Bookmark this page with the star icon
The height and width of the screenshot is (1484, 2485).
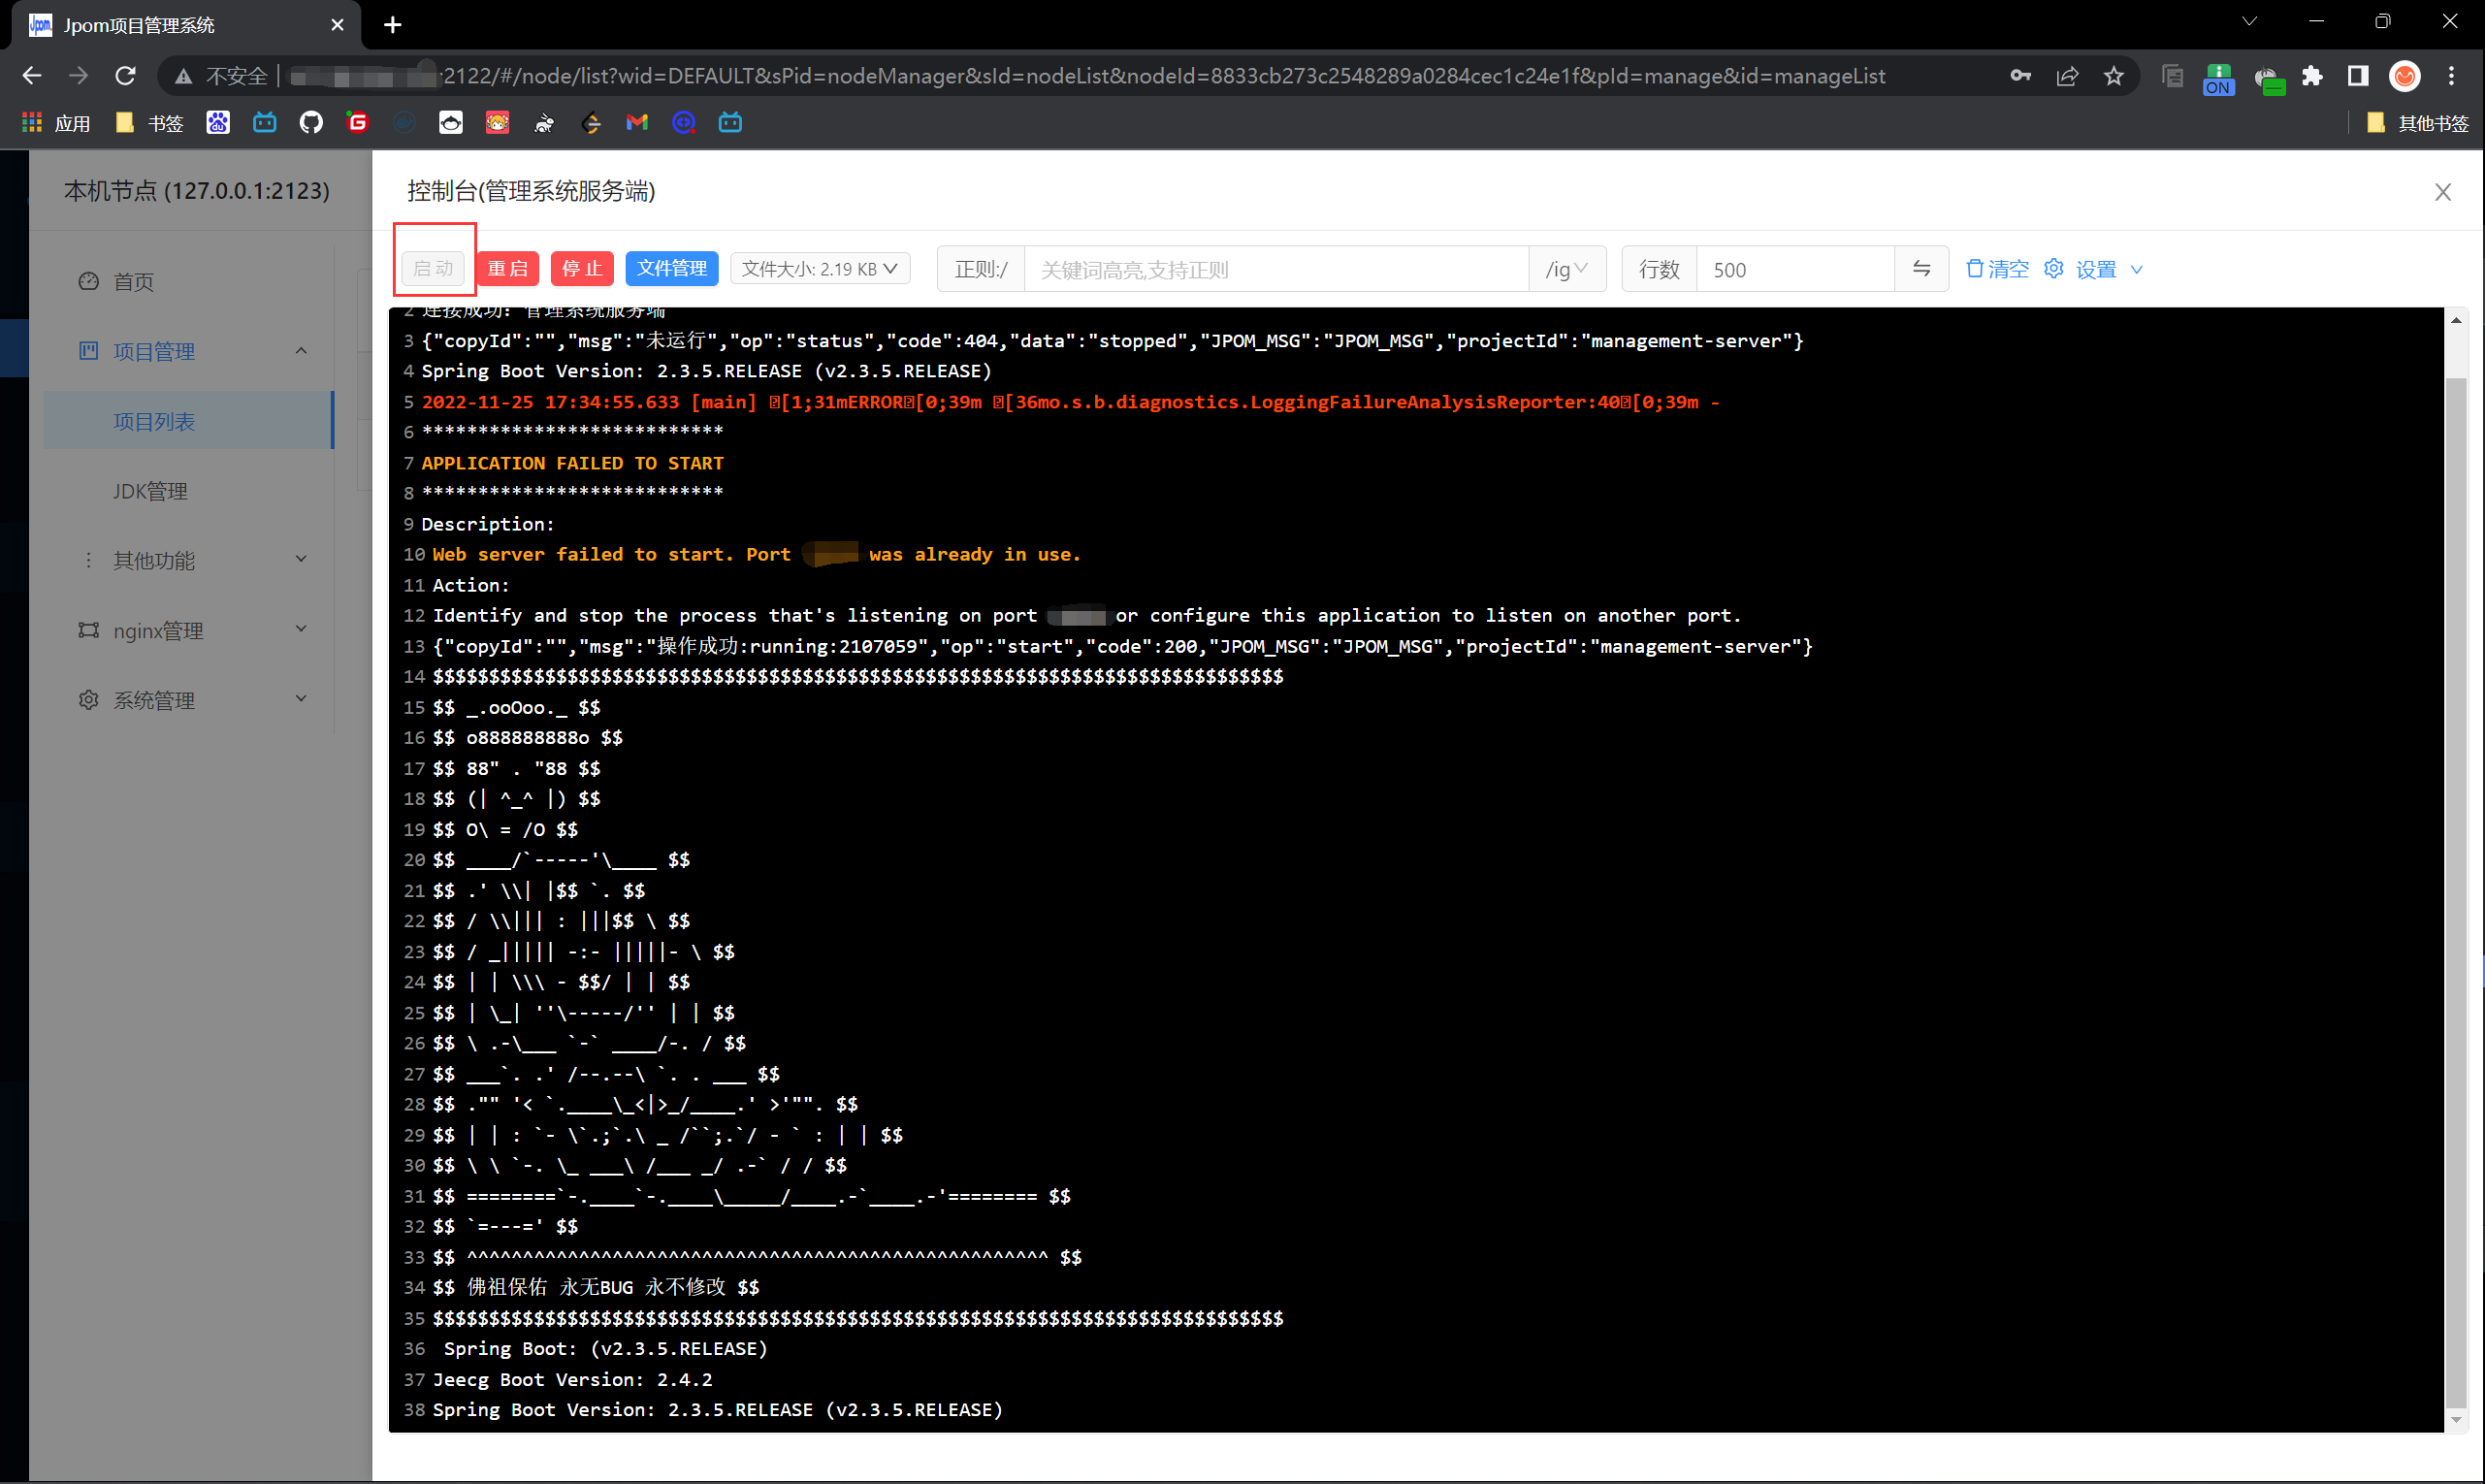pyautogui.click(x=2113, y=76)
